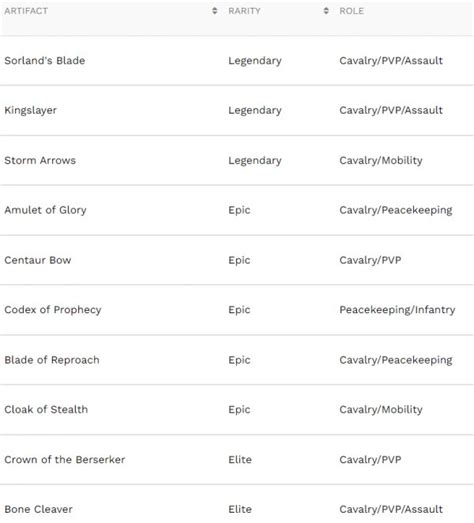The width and height of the screenshot is (474, 523).
Task: Click Epic rarity of Centaur Bow
Action: click(239, 260)
